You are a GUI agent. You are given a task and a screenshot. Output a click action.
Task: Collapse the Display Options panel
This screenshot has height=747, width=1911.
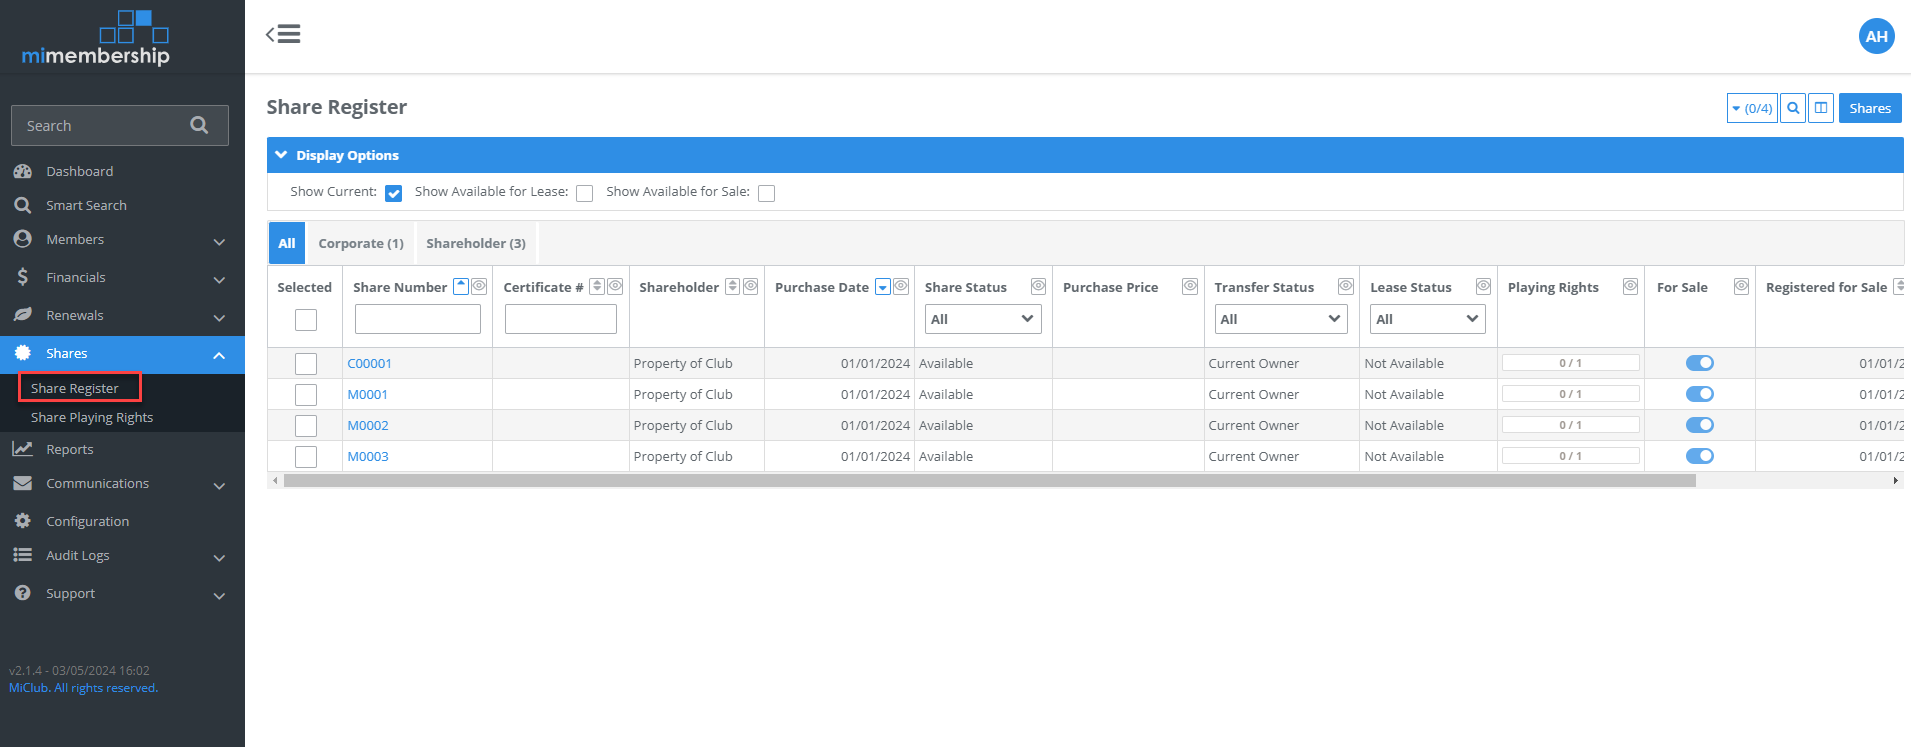[x=1085, y=155]
